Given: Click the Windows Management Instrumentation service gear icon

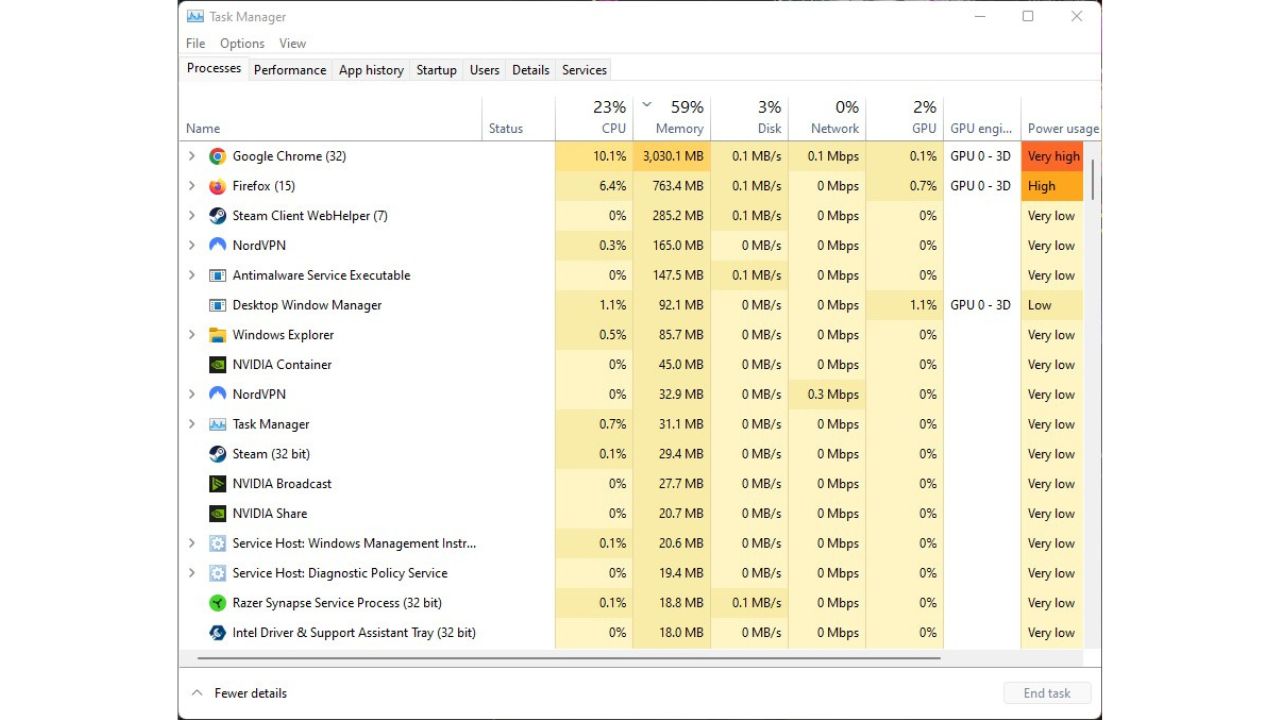Looking at the screenshot, I should coord(217,543).
